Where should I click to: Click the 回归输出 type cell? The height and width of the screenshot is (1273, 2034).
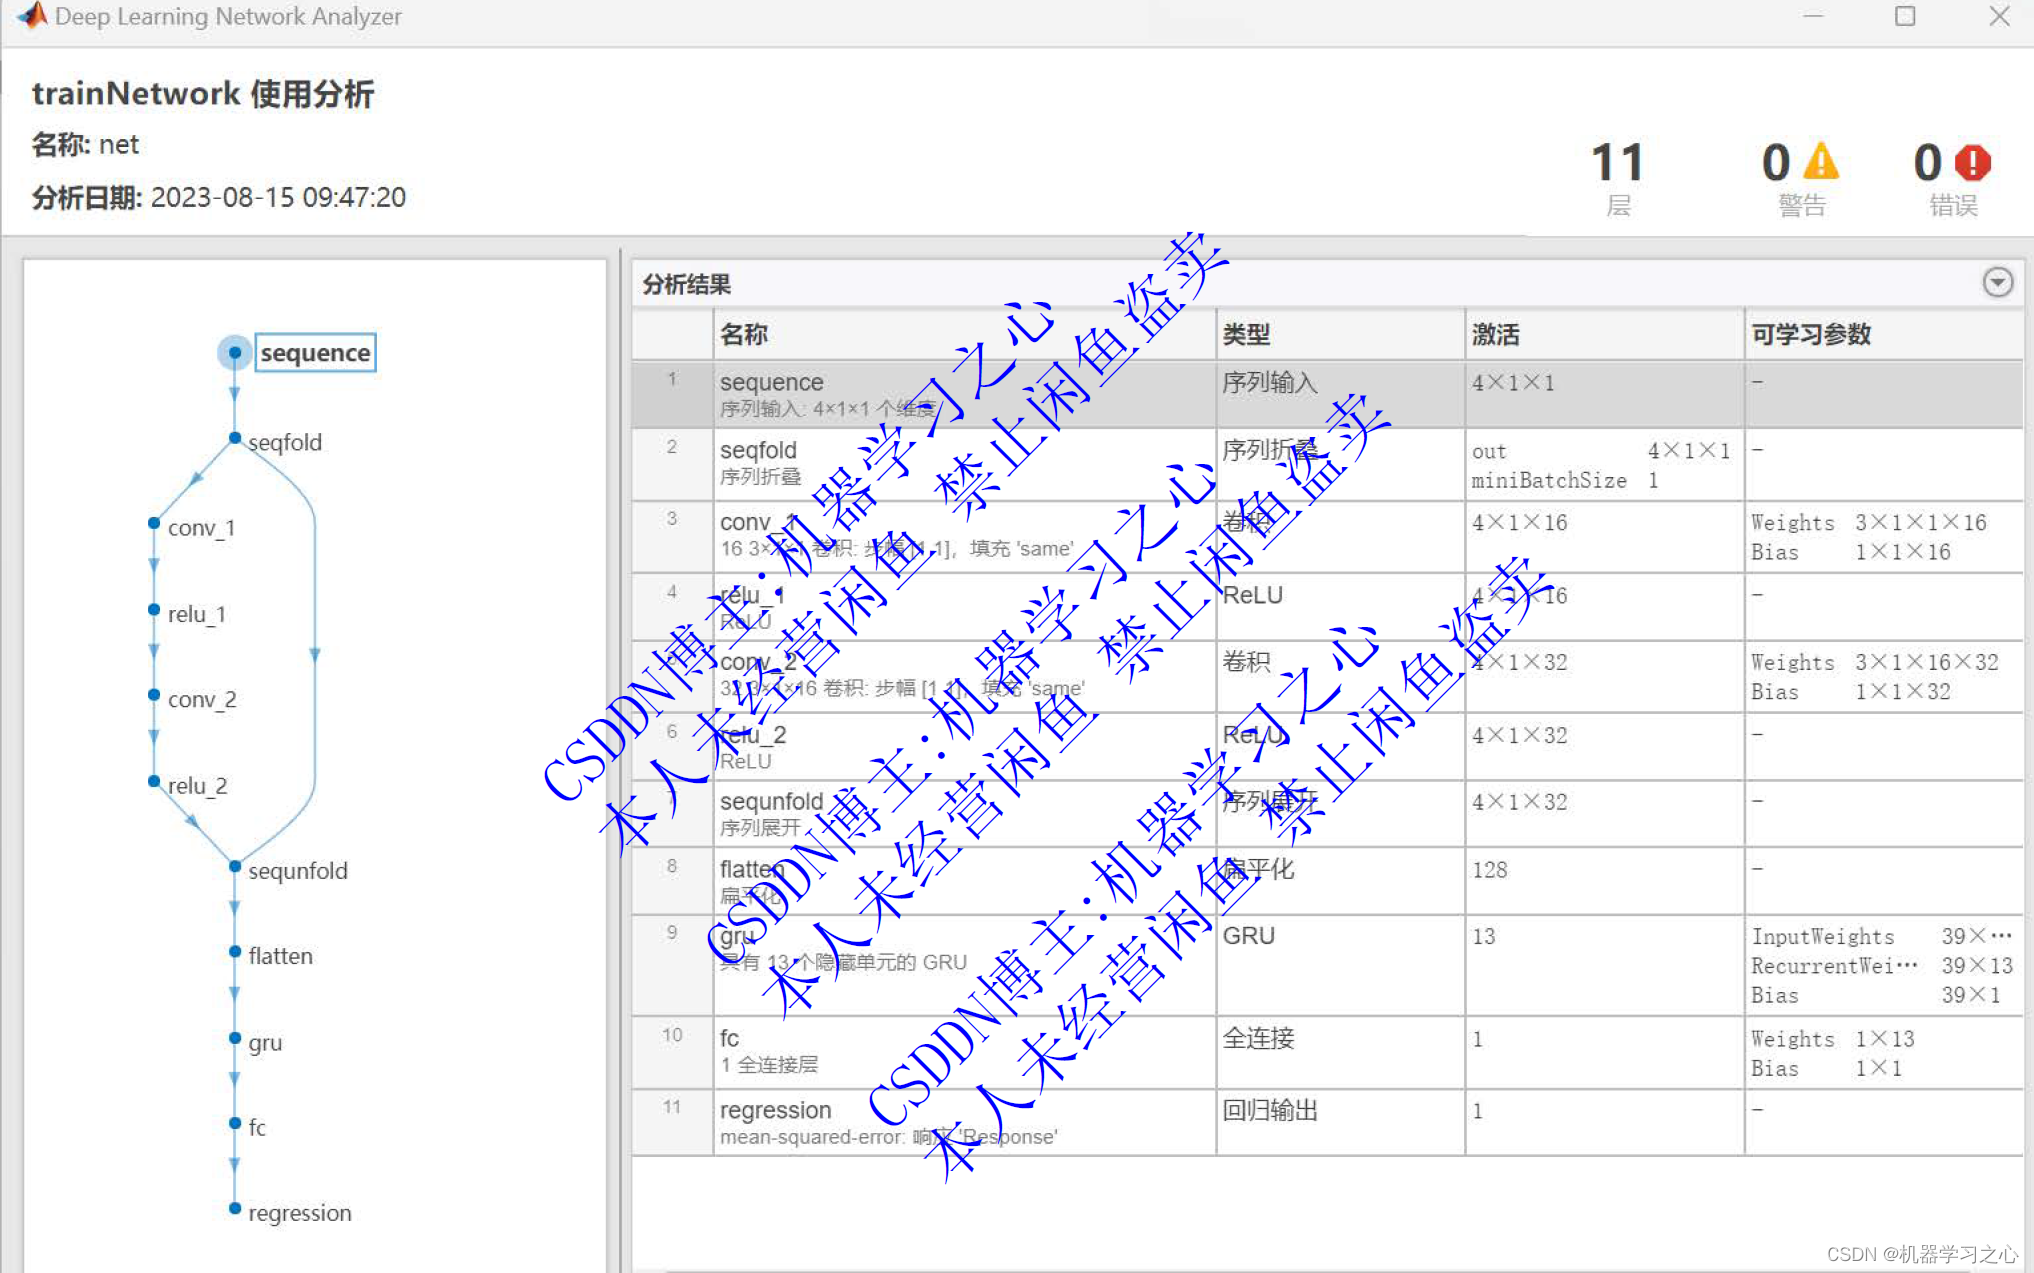pyautogui.click(x=1340, y=1122)
